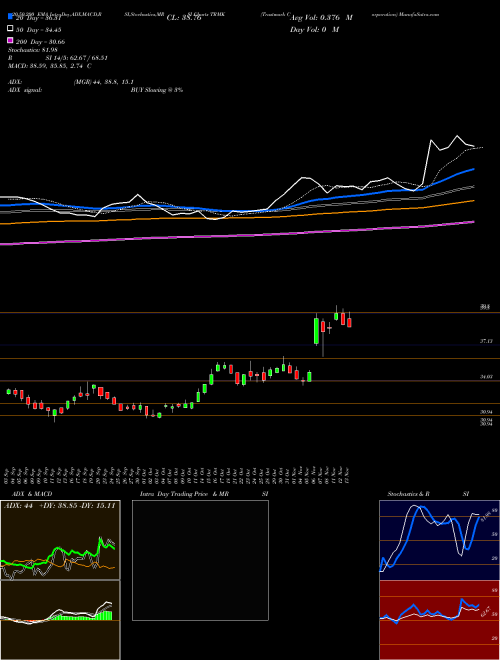Click the 'Intra Day Trading Price & MR' title

[x=184, y=494]
